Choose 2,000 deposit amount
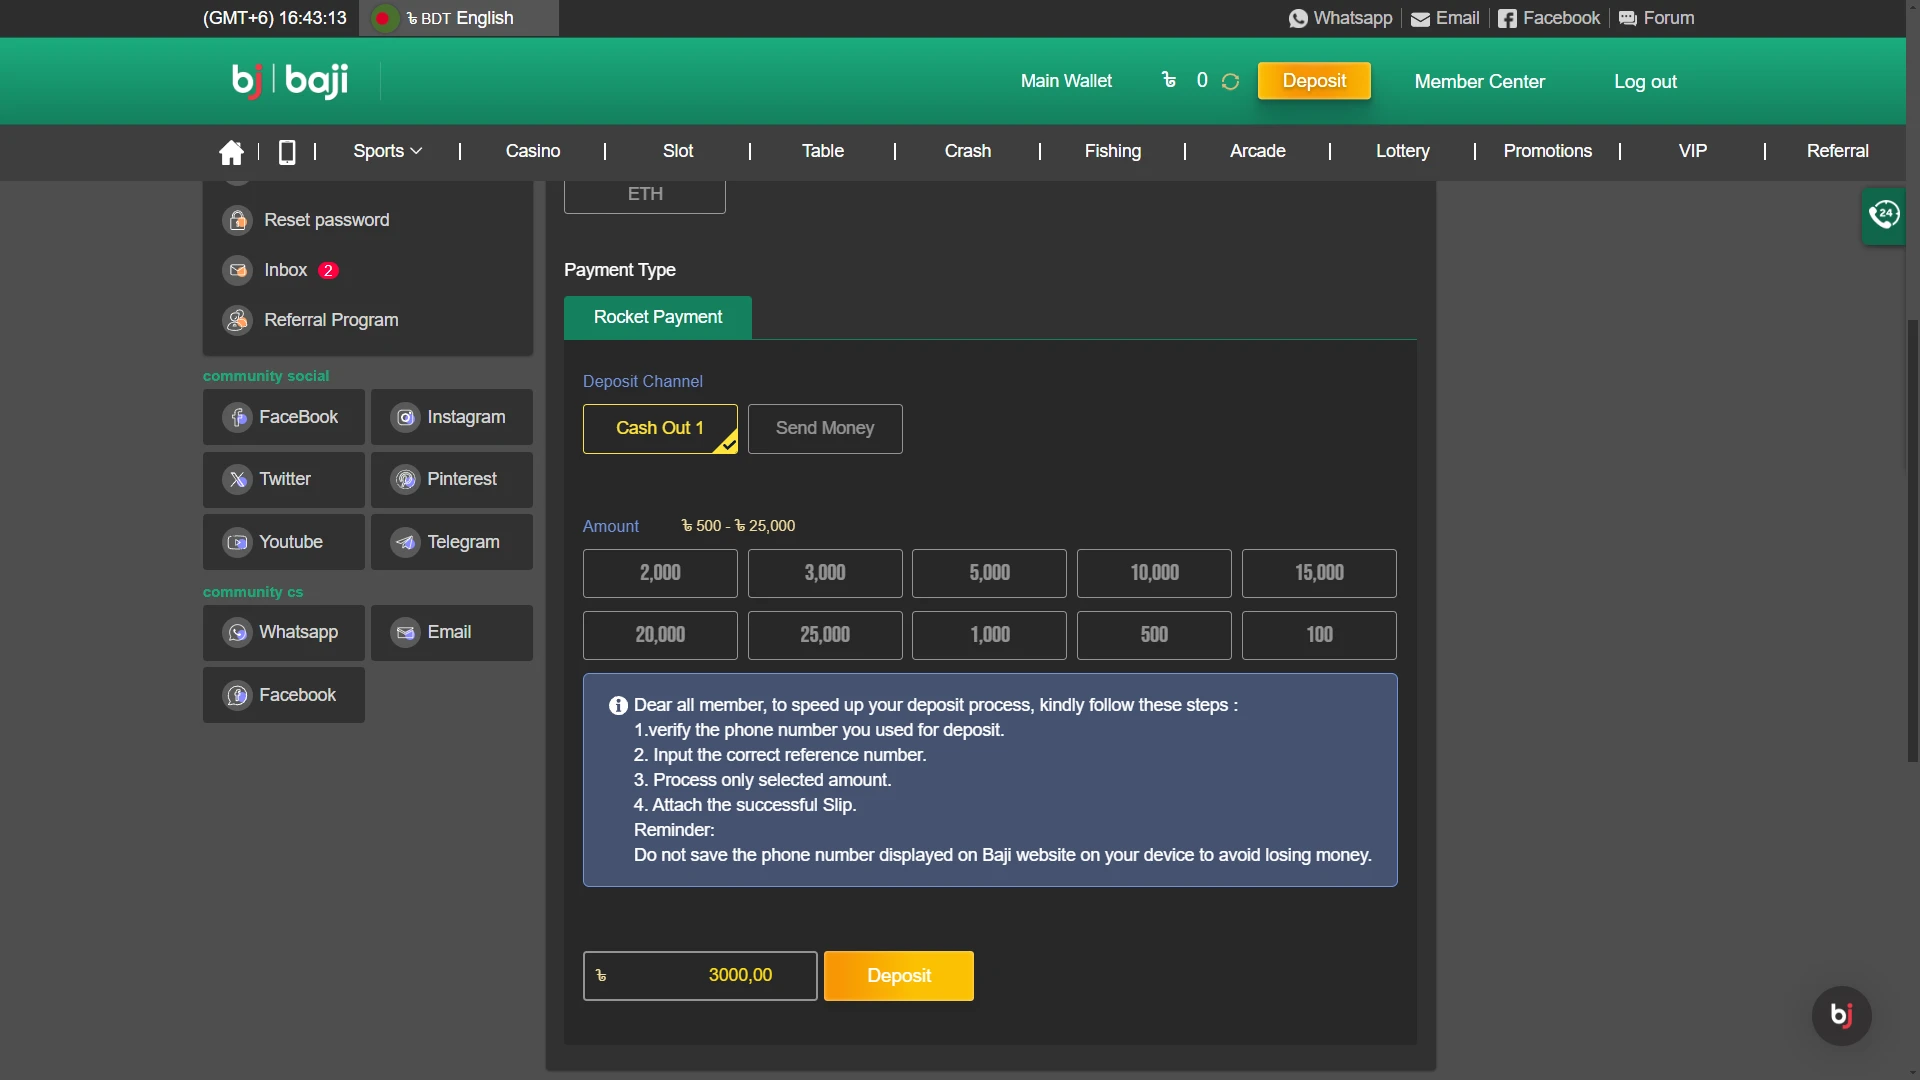Viewport: 1920px width, 1080px height. click(x=660, y=573)
